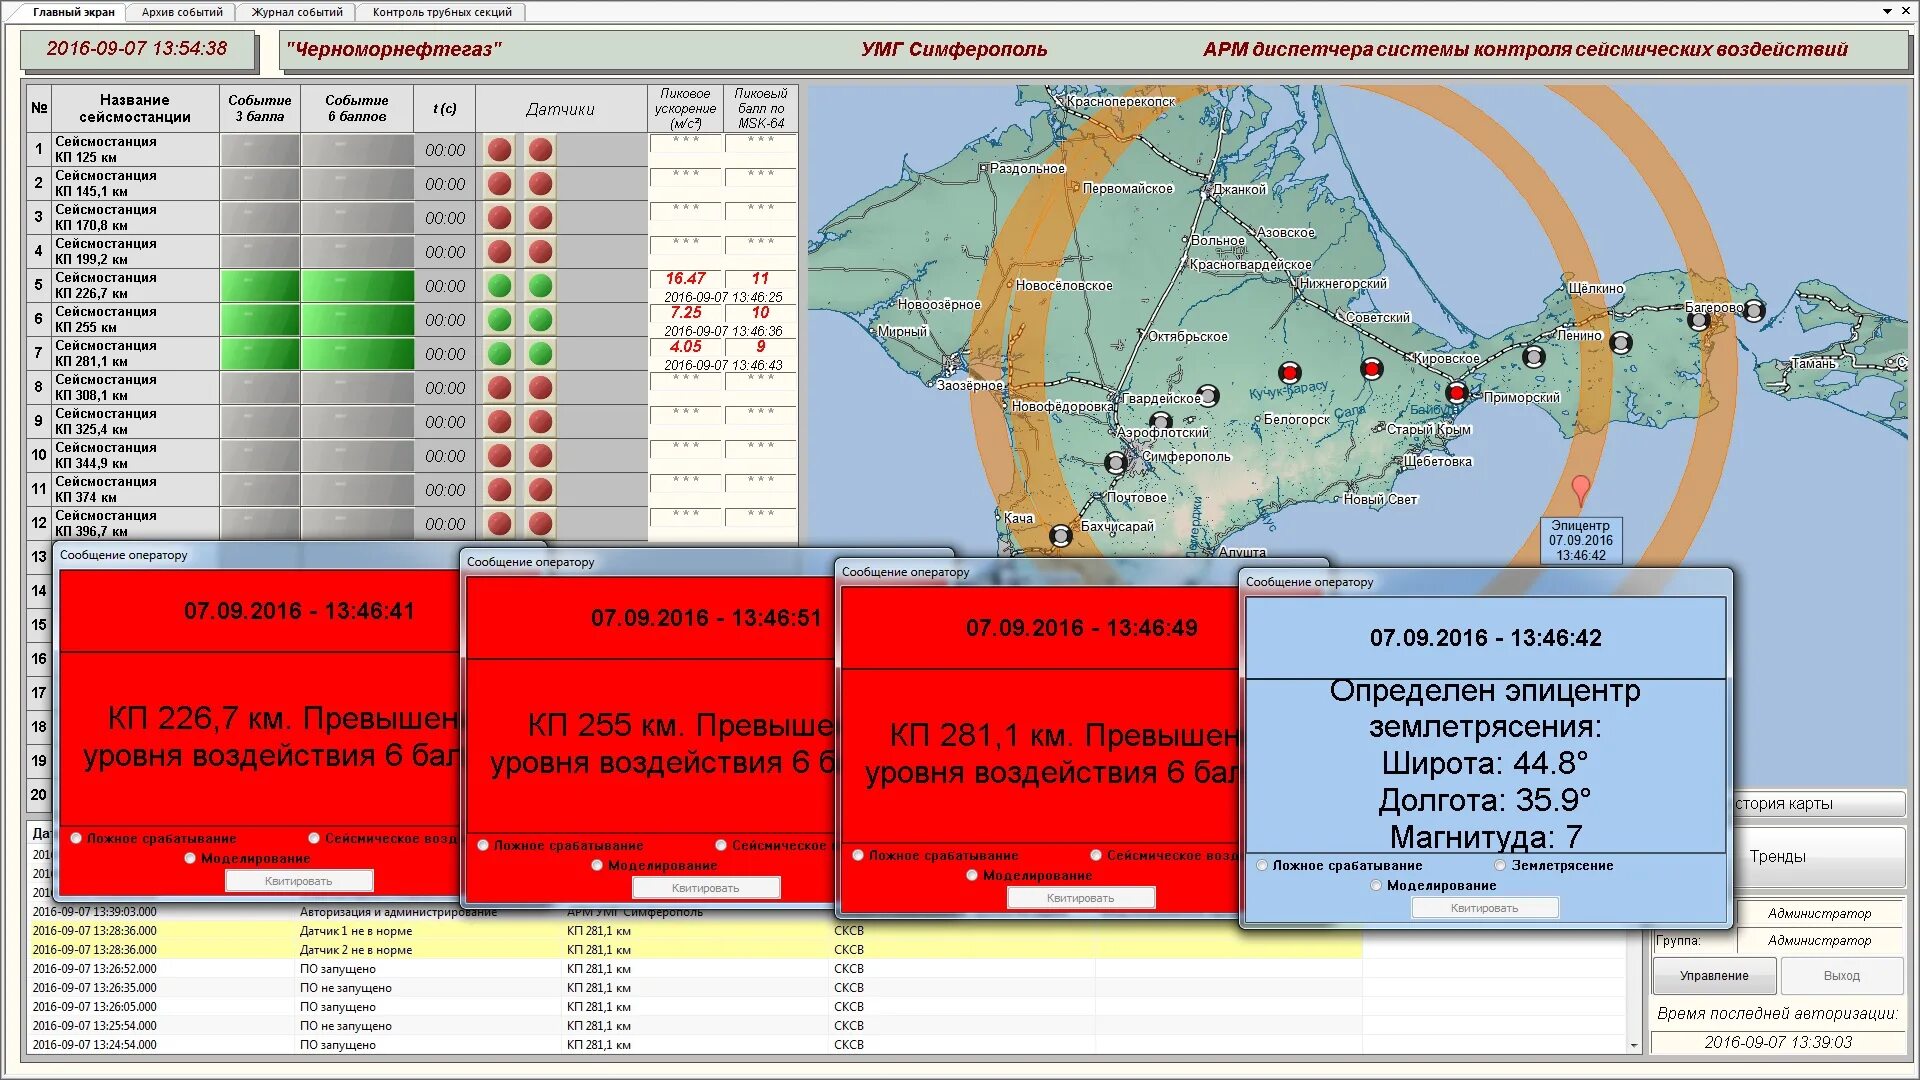The height and width of the screenshot is (1080, 1920).
Task: Select Землетрясение option in the blue message
Action: coord(1500,866)
